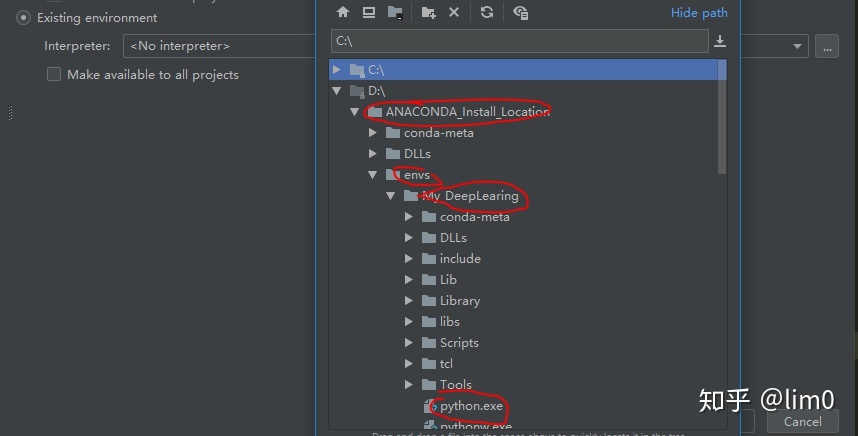
Task: Collapse the ANACONDA_Install_Location folder
Action: (355, 112)
